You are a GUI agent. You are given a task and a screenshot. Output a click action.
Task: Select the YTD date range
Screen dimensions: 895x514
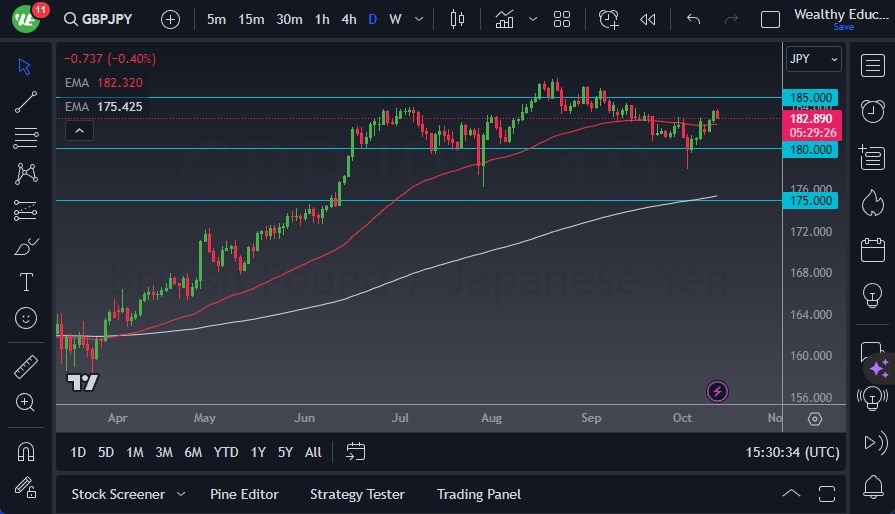(226, 452)
